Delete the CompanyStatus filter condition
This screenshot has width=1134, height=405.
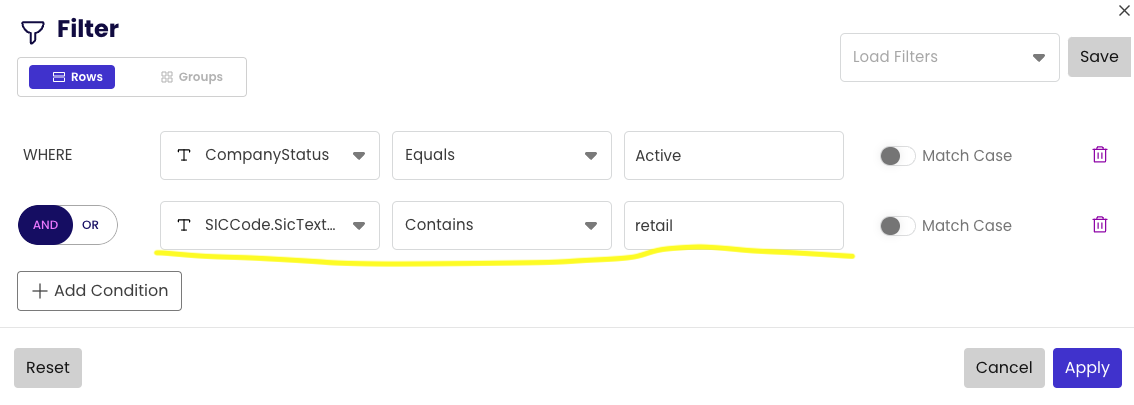1099,155
